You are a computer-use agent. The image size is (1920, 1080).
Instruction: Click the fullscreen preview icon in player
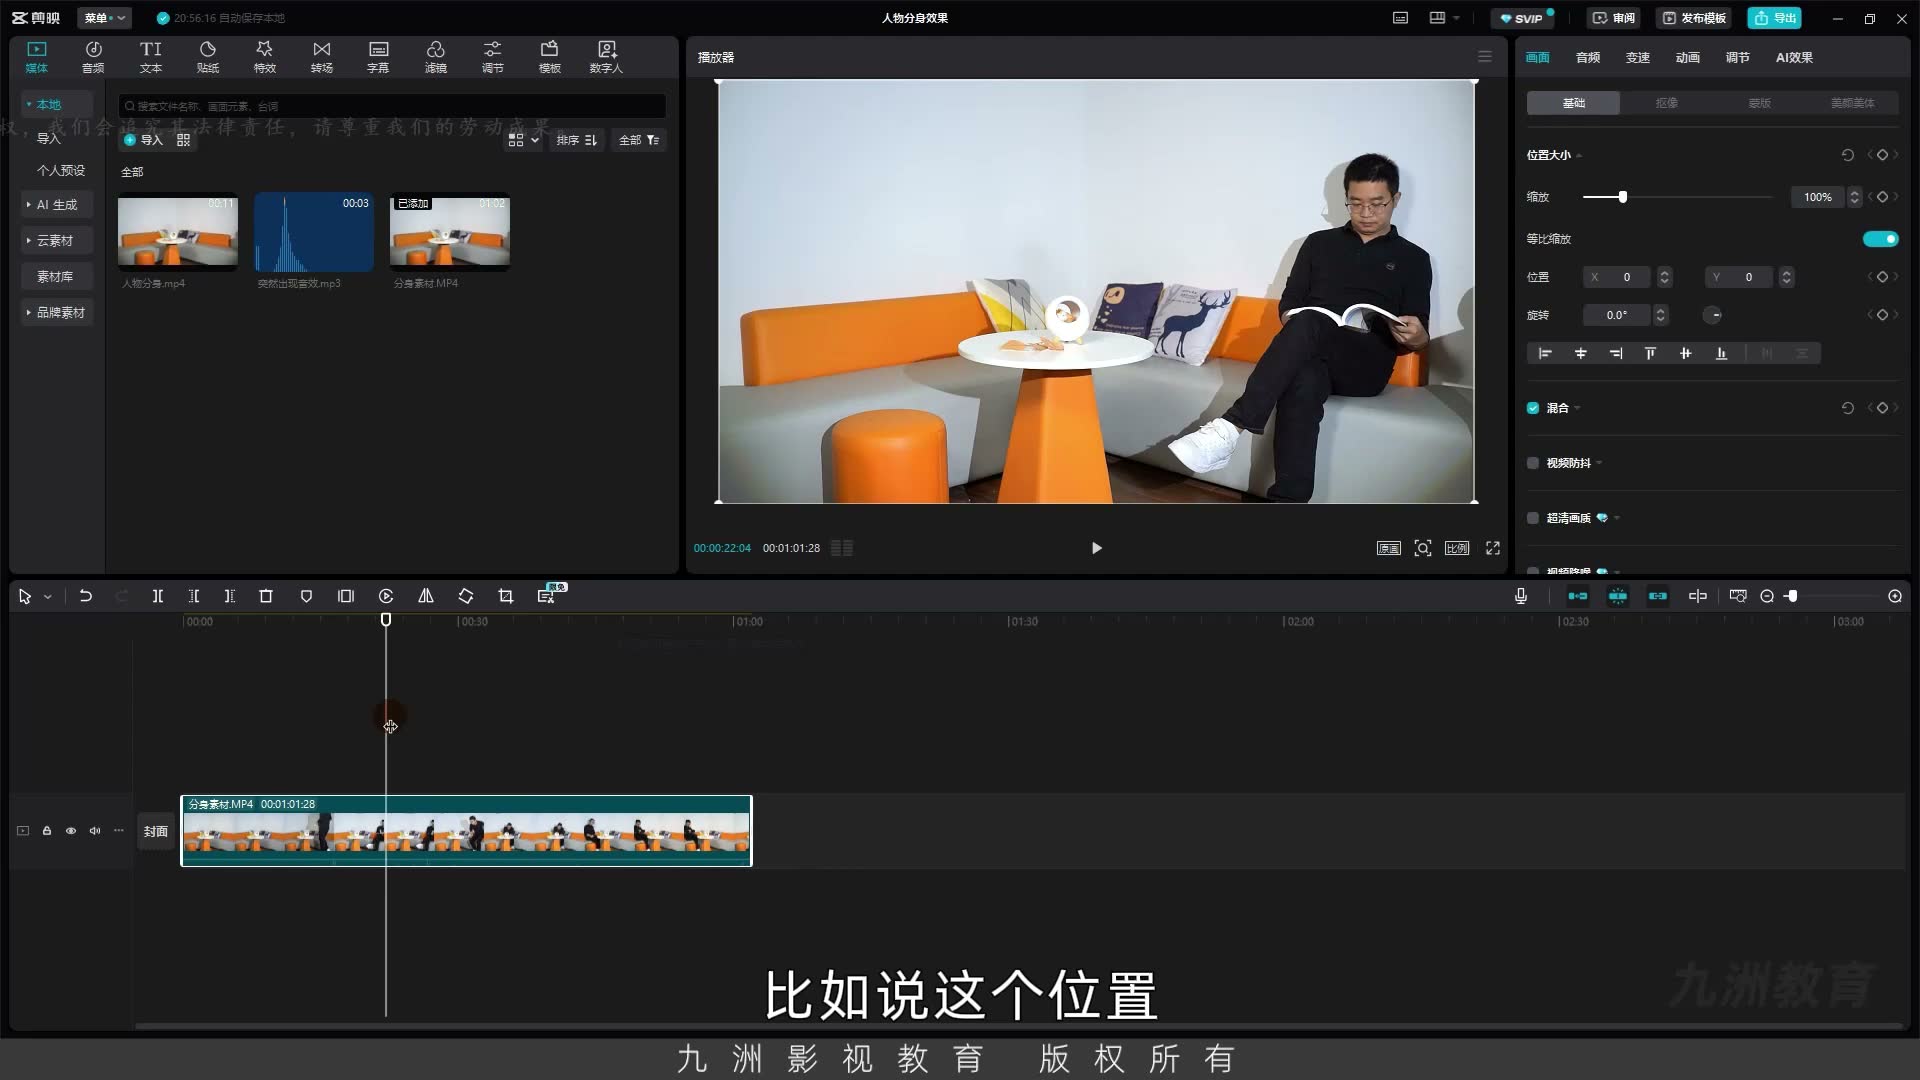pos(1493,548)
